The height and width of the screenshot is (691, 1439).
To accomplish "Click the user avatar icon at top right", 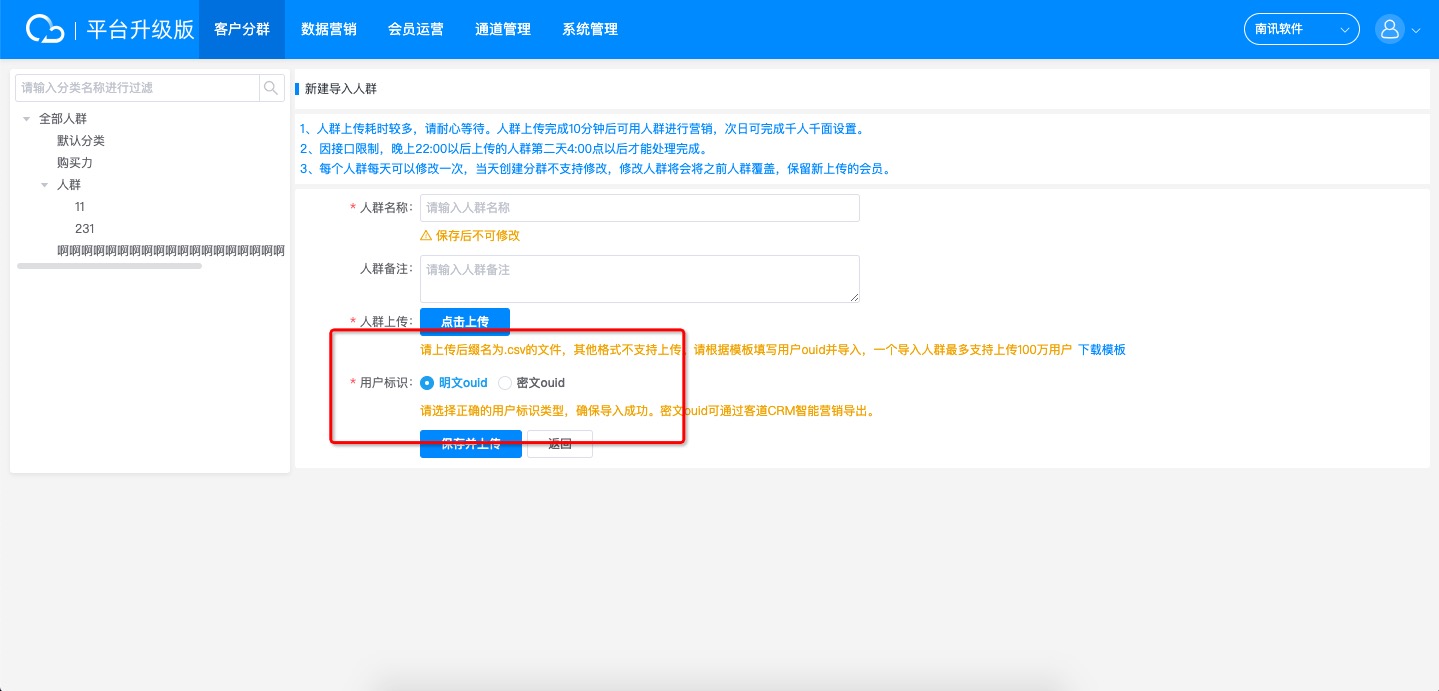I will [x=1389, y=29].
